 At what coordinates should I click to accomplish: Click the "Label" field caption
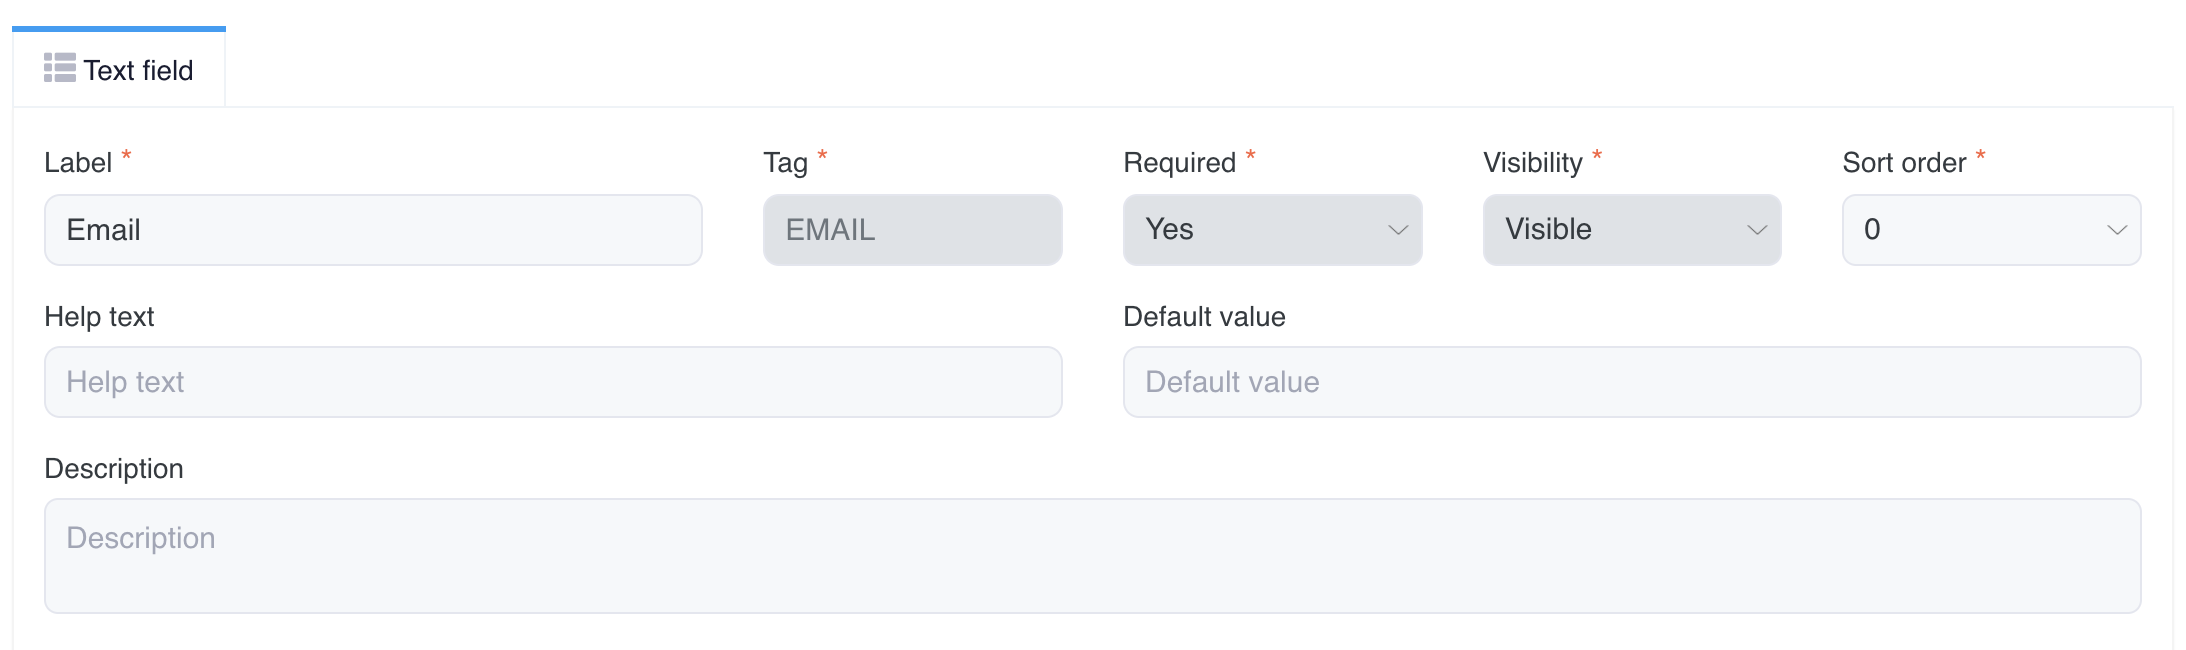[x=78, y=163]
